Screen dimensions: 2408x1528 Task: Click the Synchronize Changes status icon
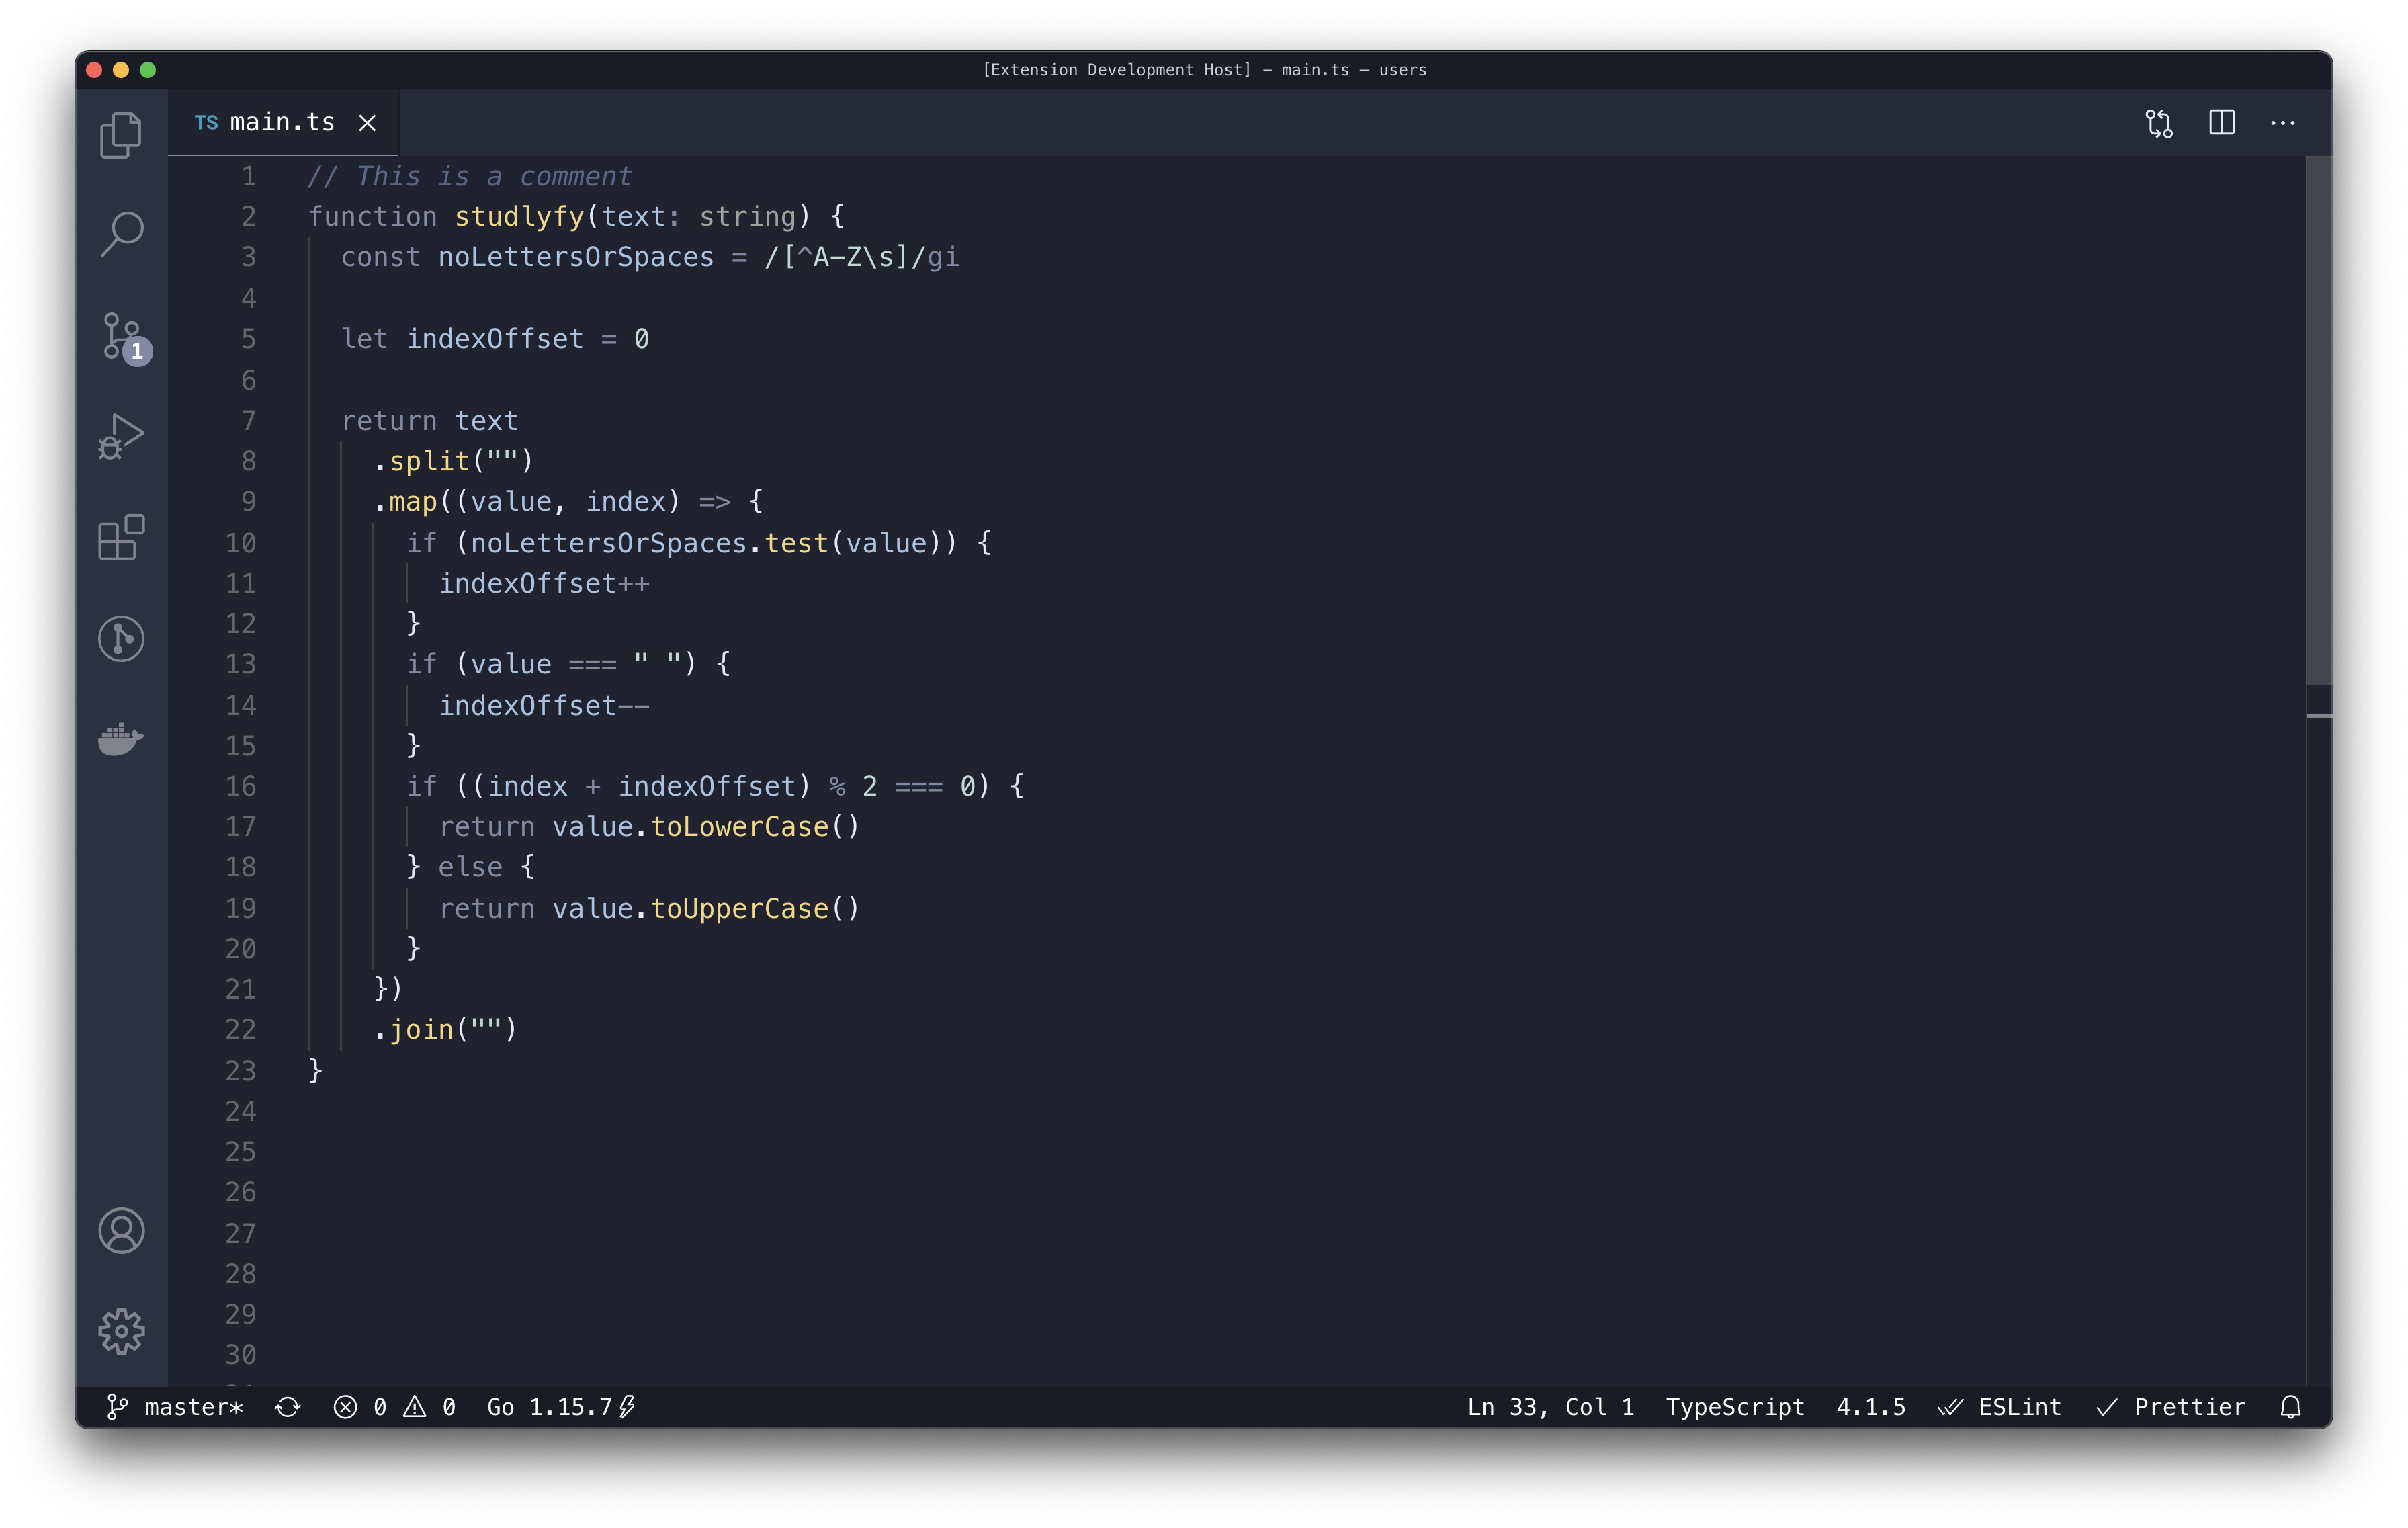[288, 1407]
